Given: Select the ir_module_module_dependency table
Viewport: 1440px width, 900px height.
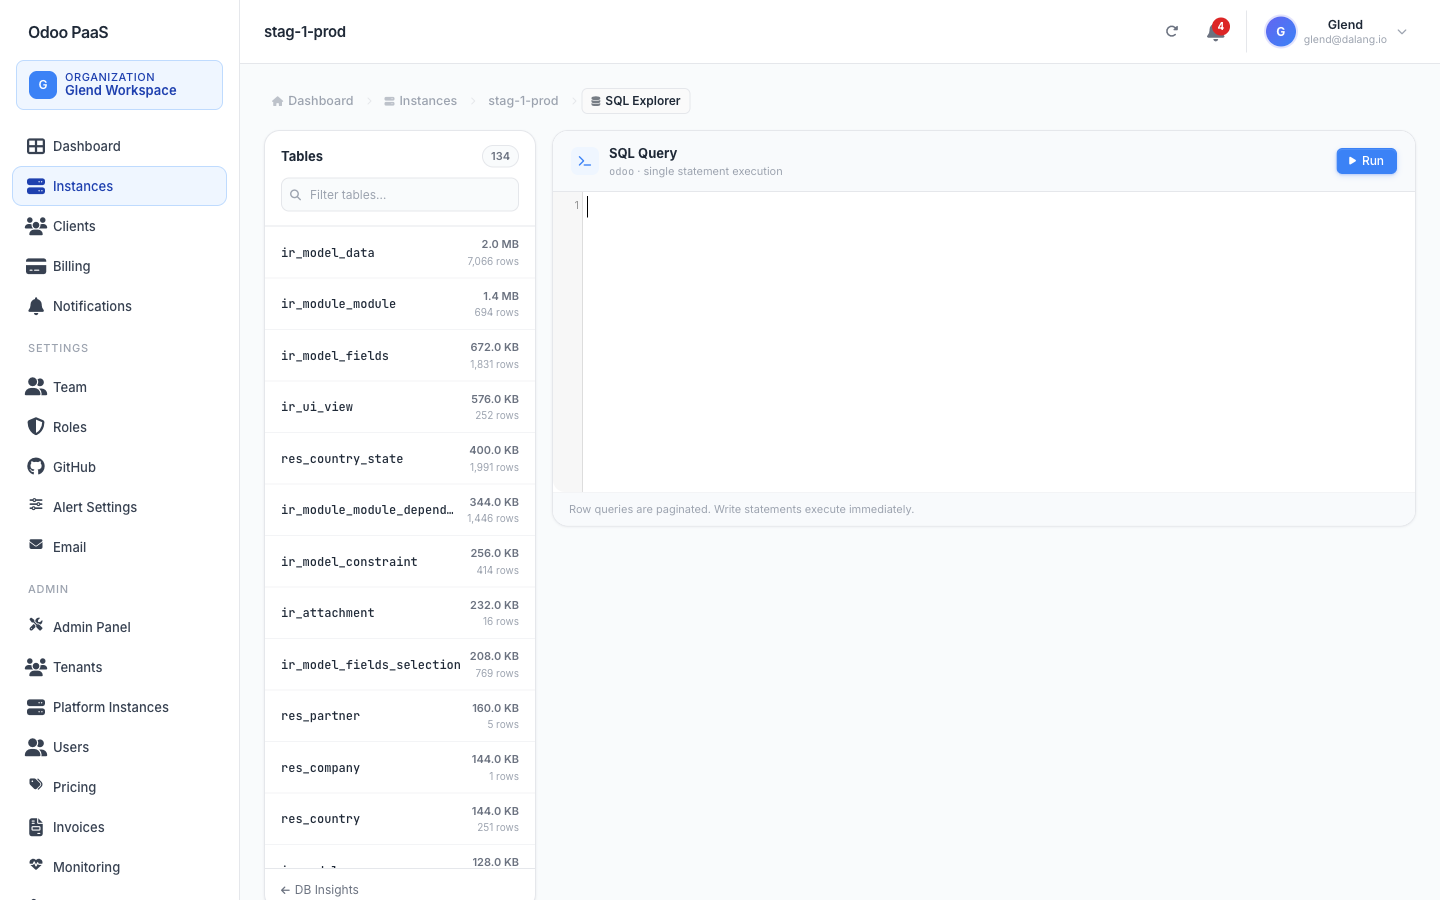Looking at the screenshot, I should (x=400, y=510).
